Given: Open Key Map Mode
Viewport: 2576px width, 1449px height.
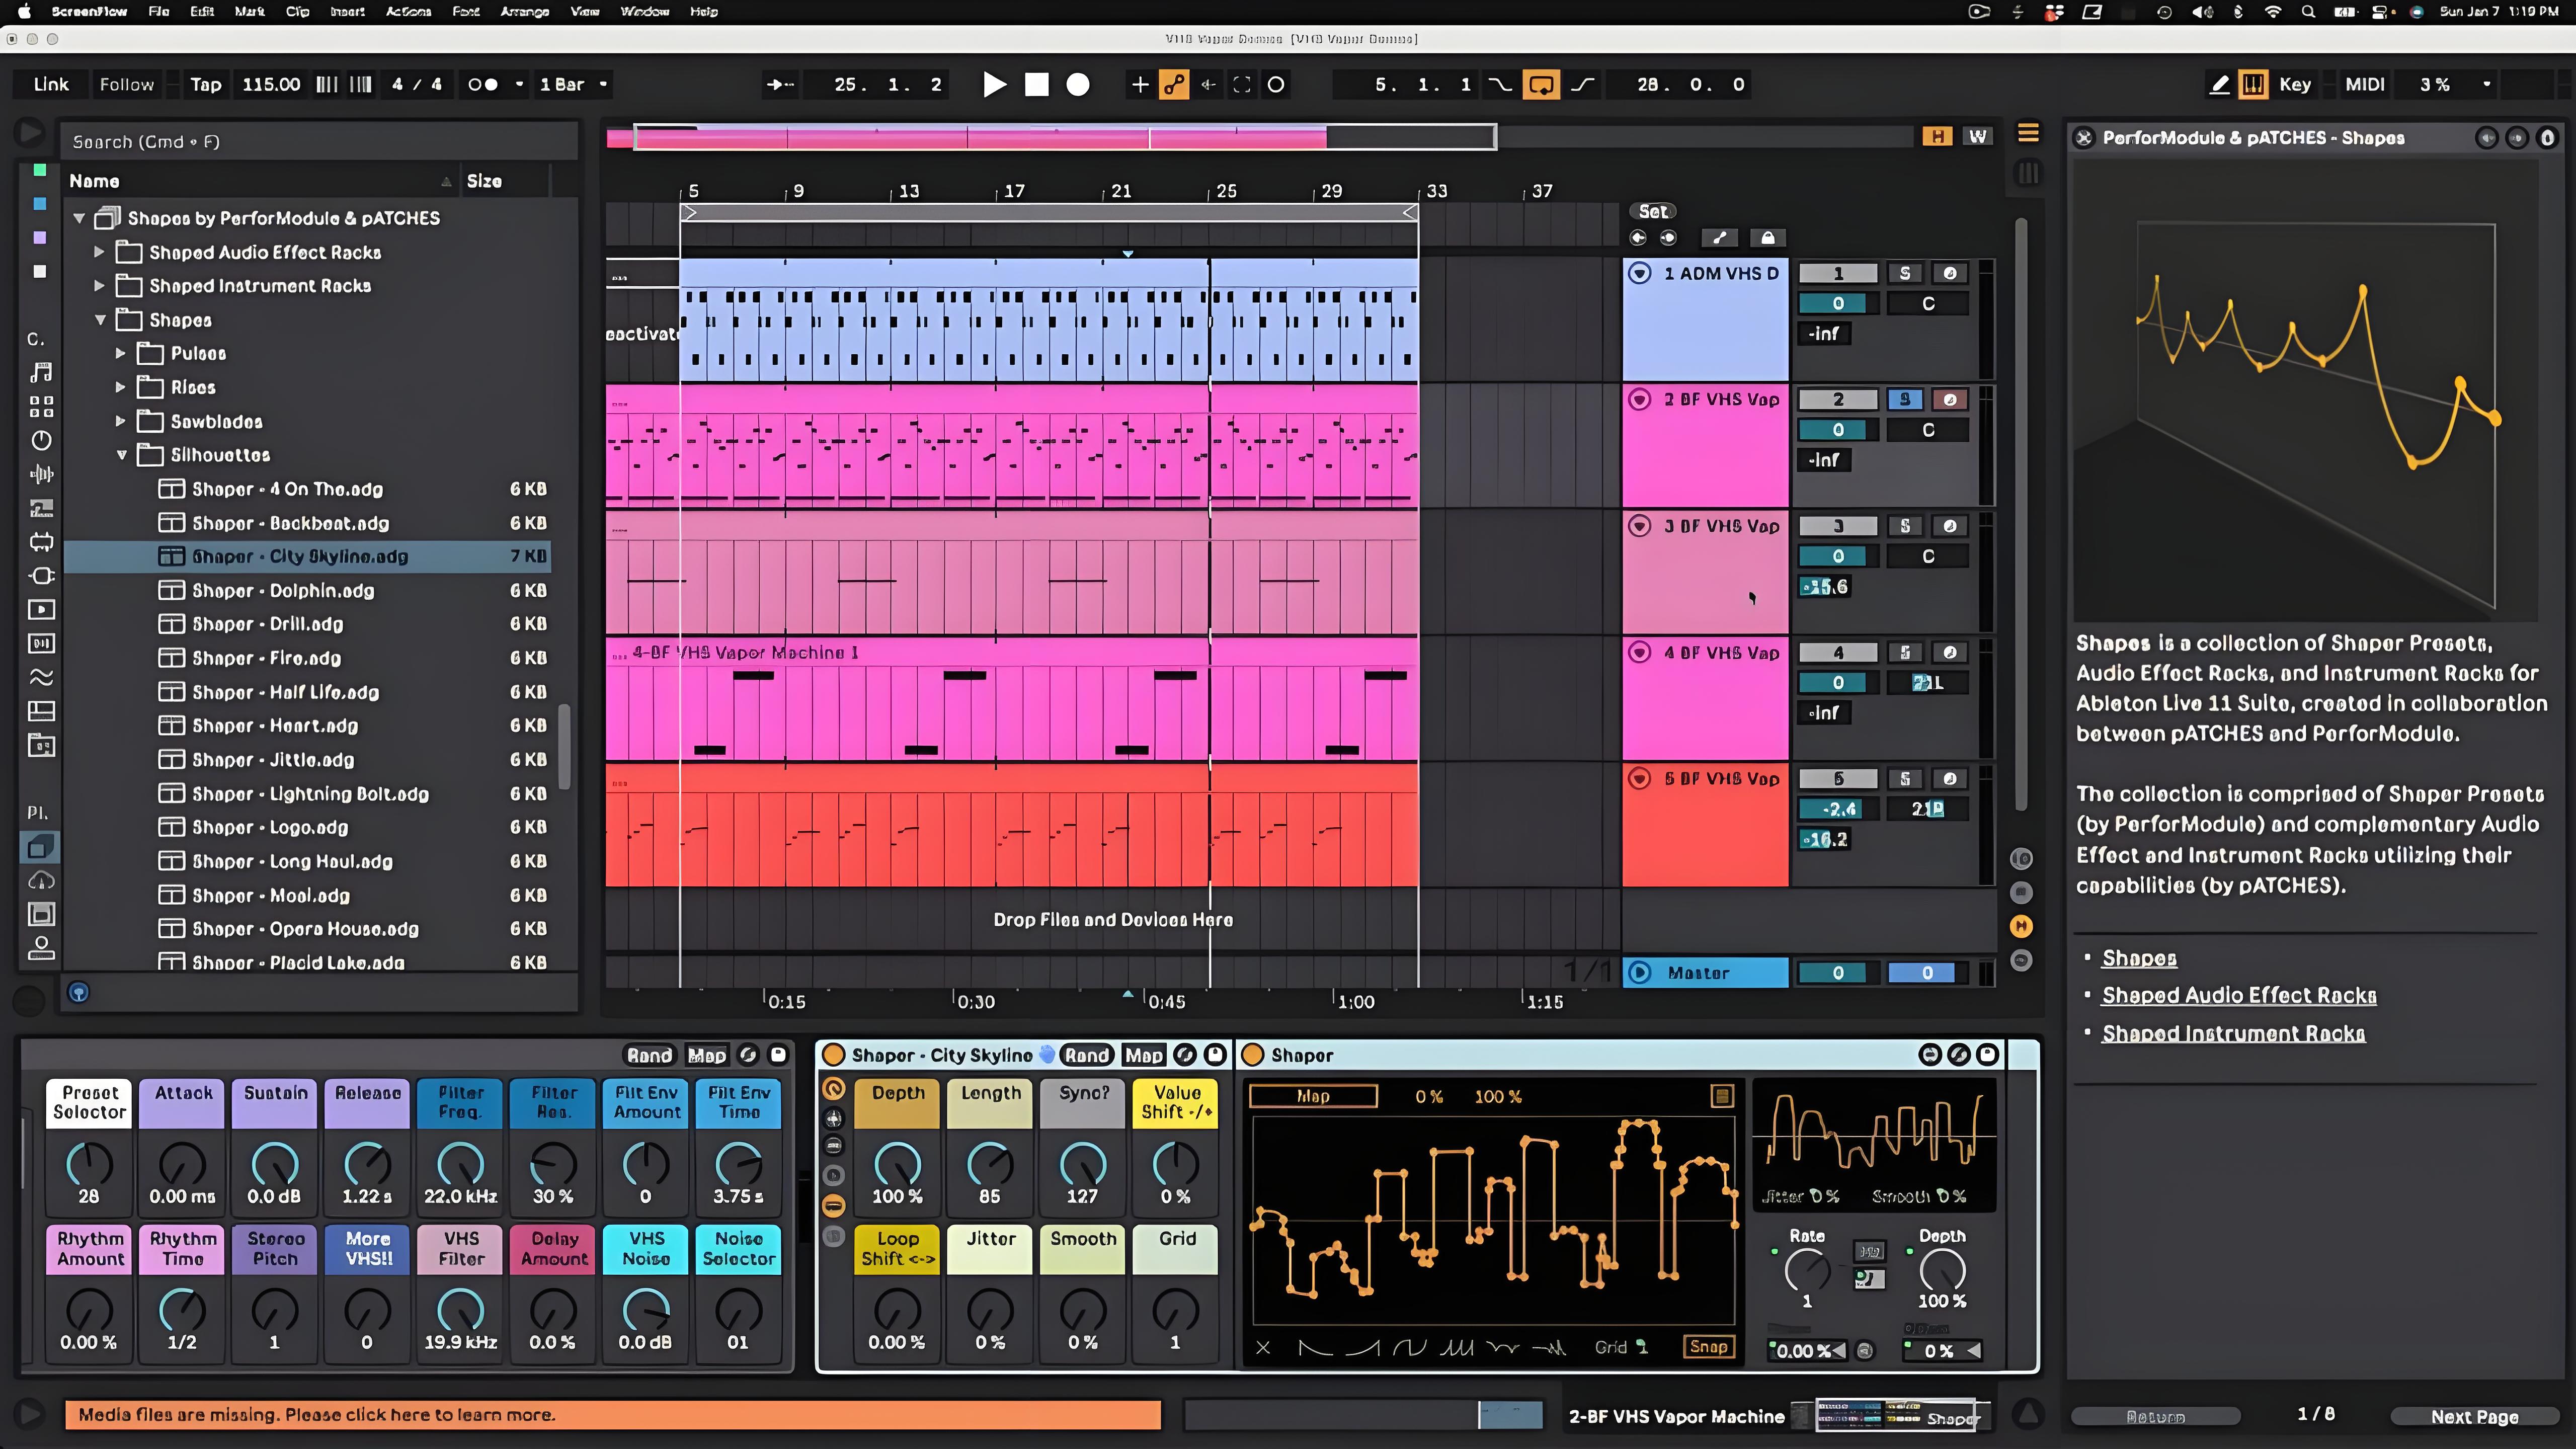Looking at the screenshot, I should [x=2295, y=85].
